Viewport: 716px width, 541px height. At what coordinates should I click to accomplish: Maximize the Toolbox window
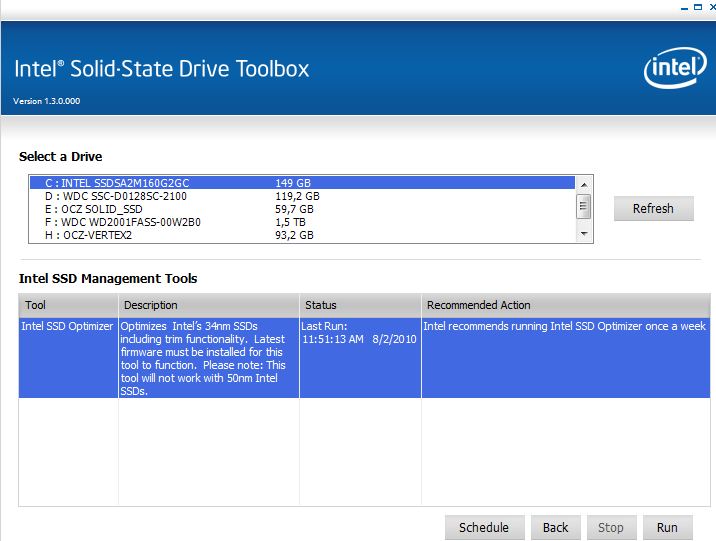[x=698, y=7]
